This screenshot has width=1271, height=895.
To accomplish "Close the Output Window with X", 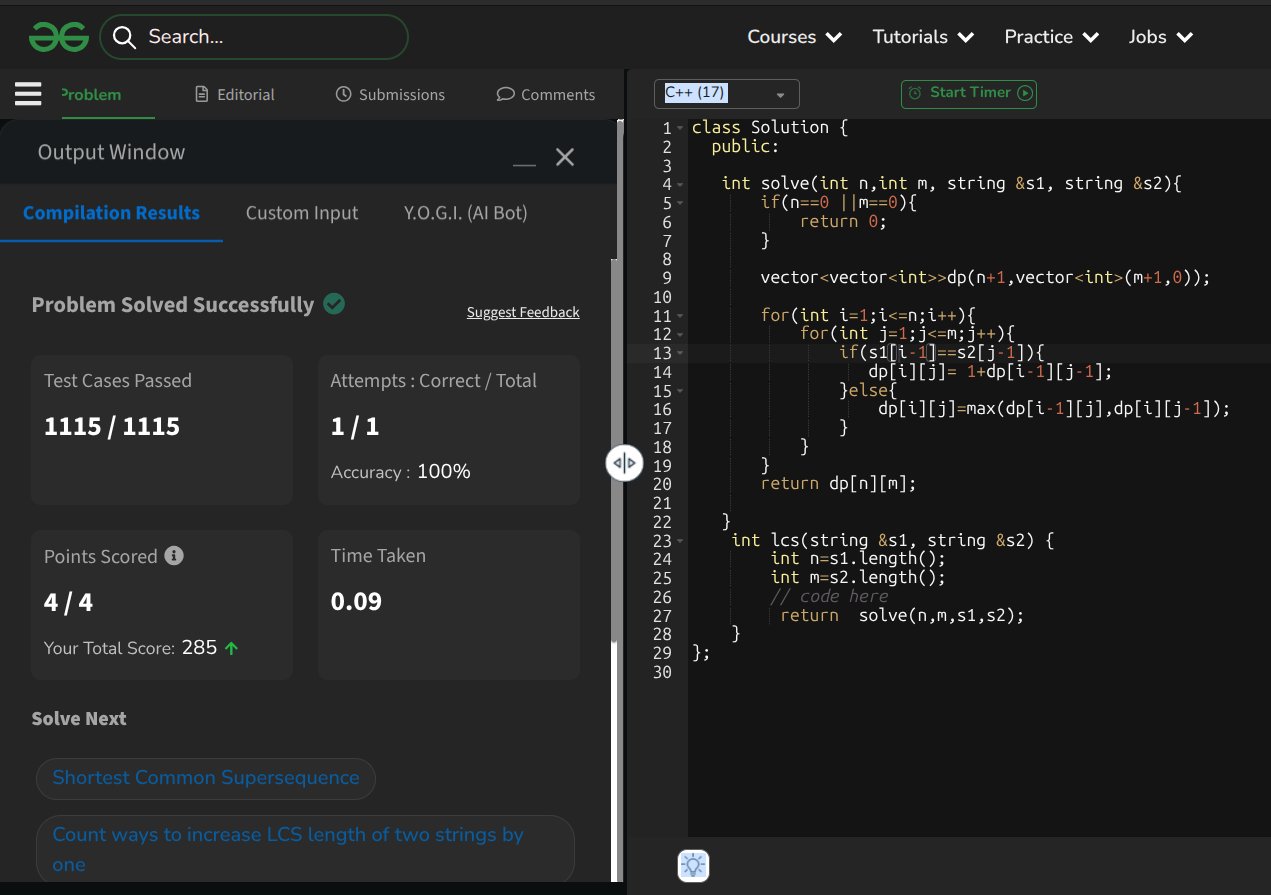I will pyautogui.click(x=565, y=157).
